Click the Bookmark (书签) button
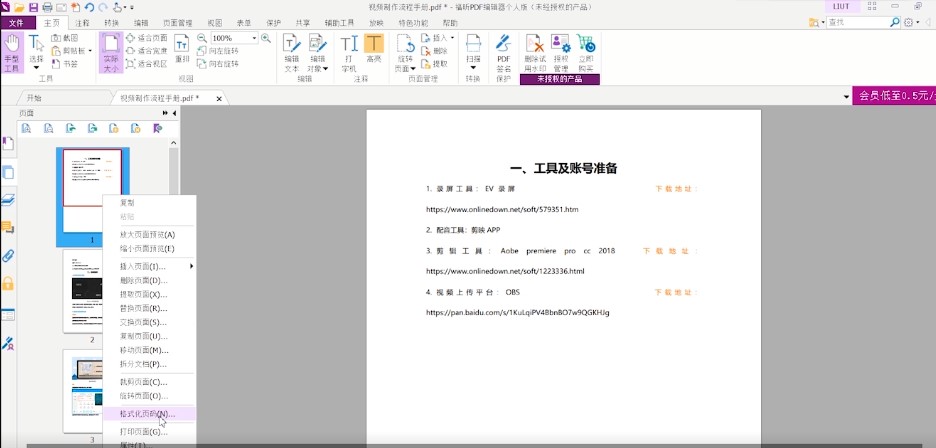936x448 pixels. (x=65, y=64)
